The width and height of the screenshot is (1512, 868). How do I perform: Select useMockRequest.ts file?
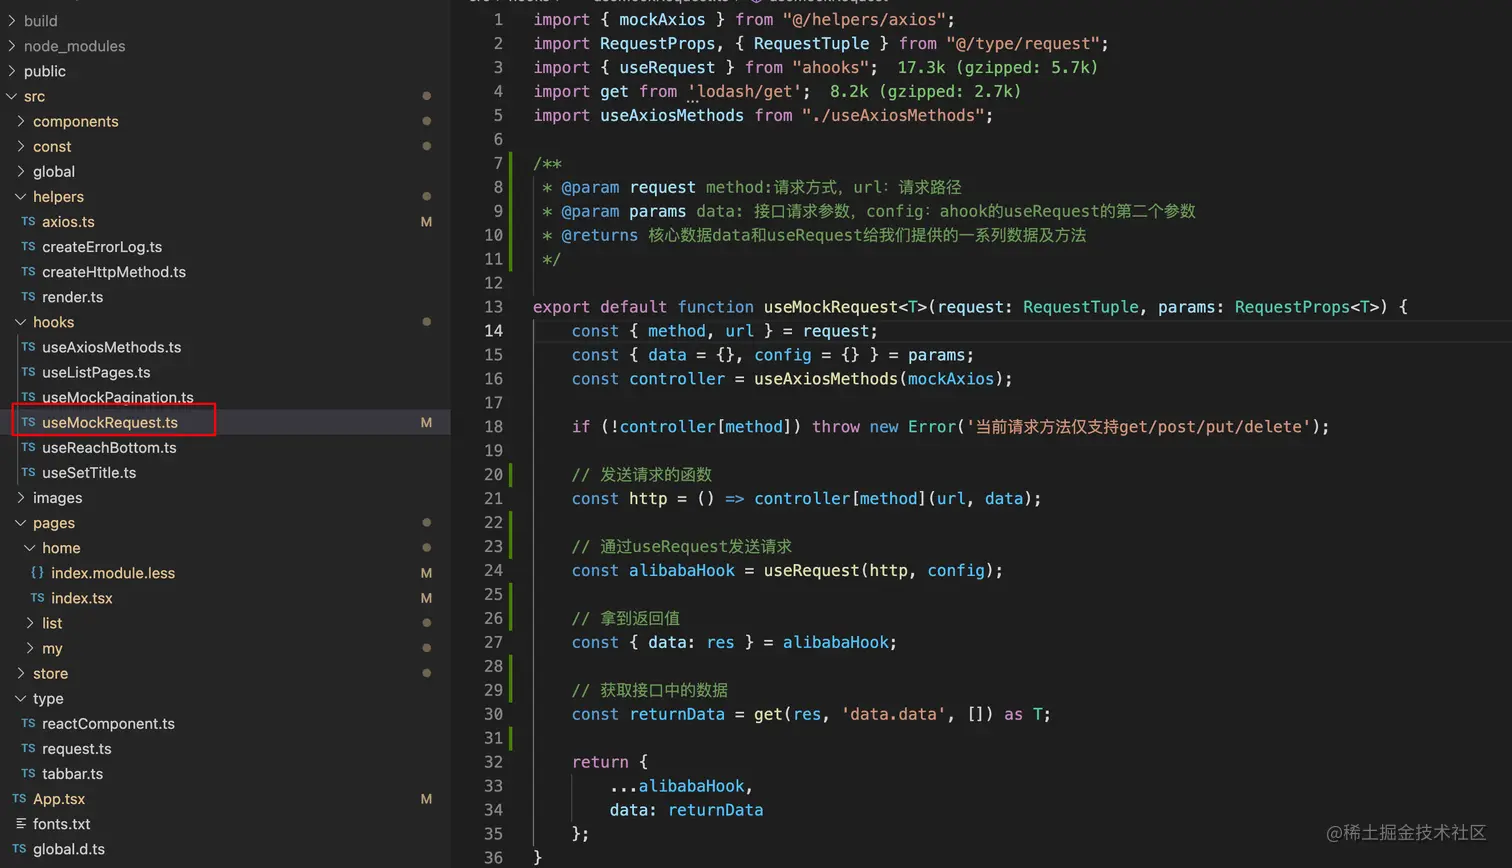[x=110, y=422]
